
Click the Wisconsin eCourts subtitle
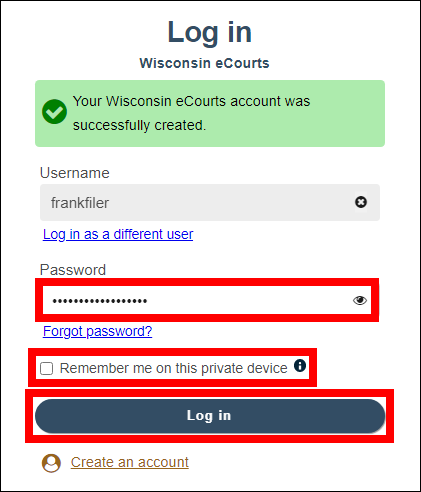coord(204,63)
